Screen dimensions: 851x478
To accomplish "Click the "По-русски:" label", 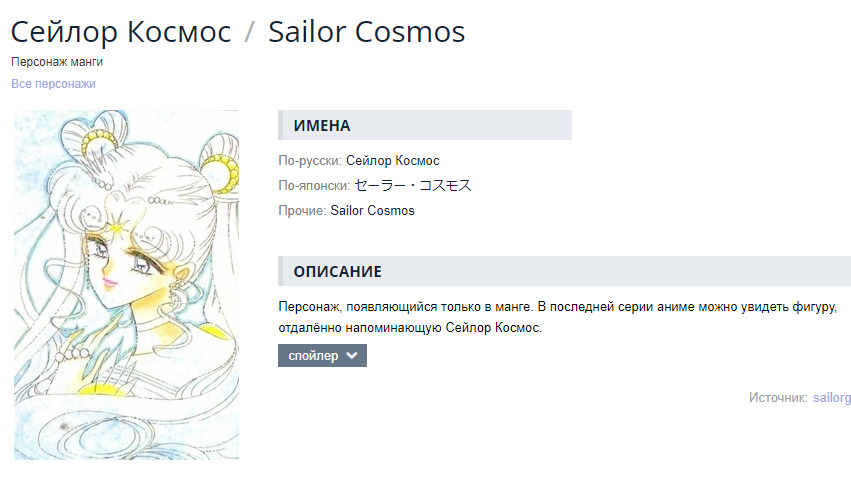I will pyautogui.click(x=310, y=161).
